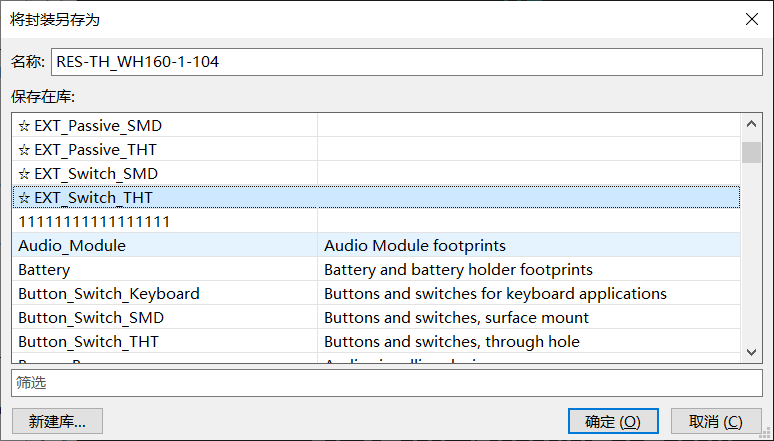Click the 'Audio Module footprints' description cell
Image resolution: width=774 pixels, height=441 pixels.
coord(415,246)
